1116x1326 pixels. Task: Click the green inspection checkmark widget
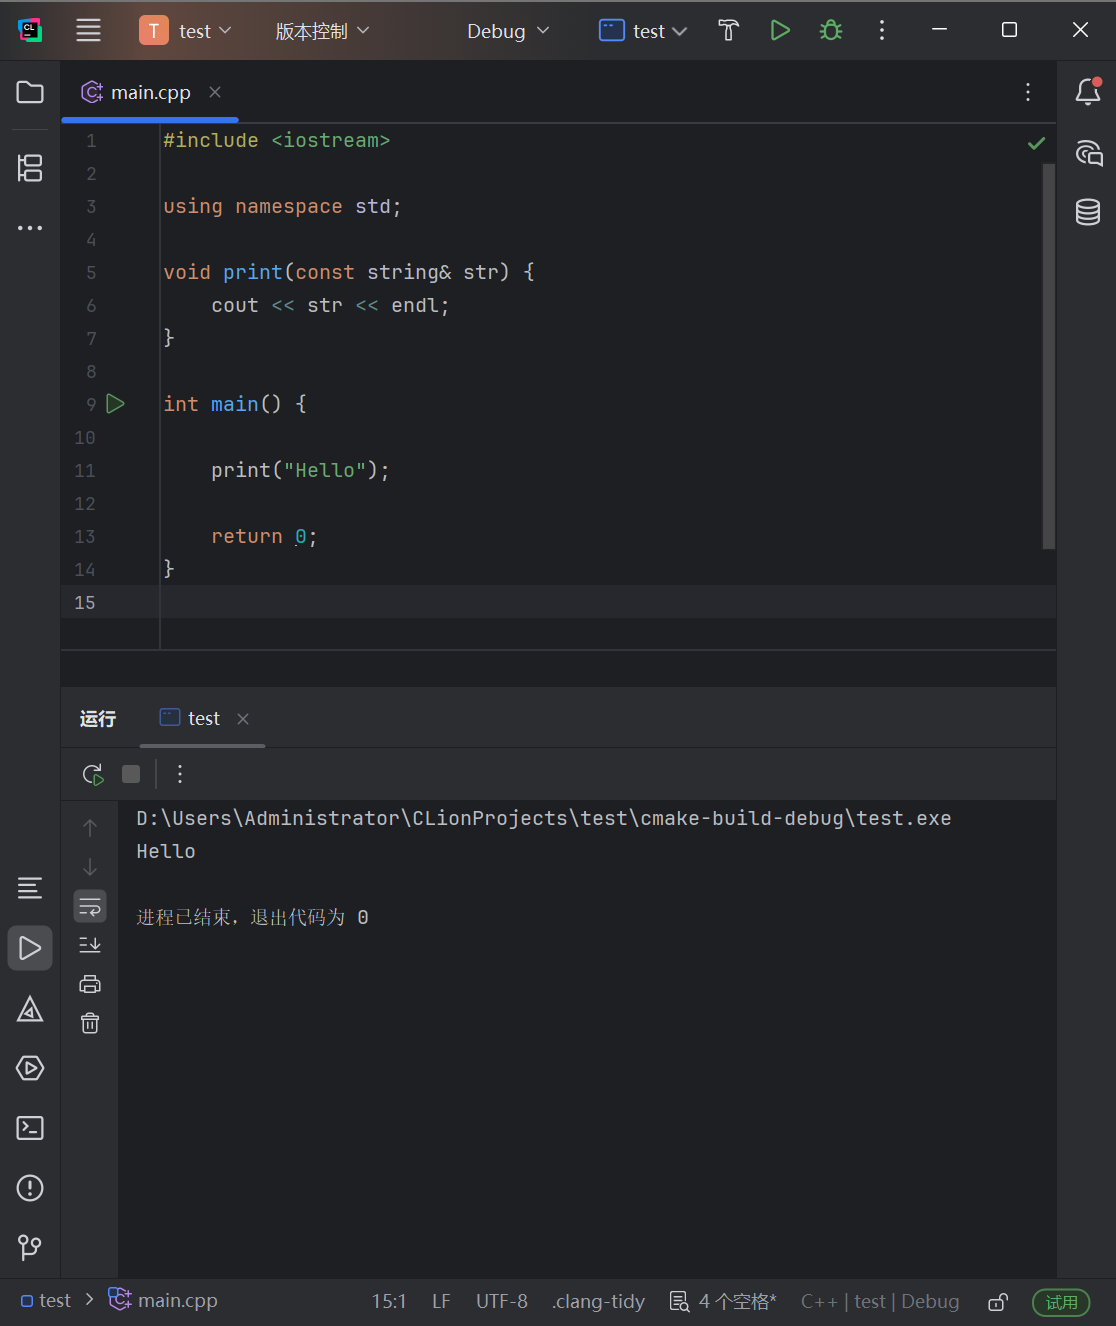1036,143
